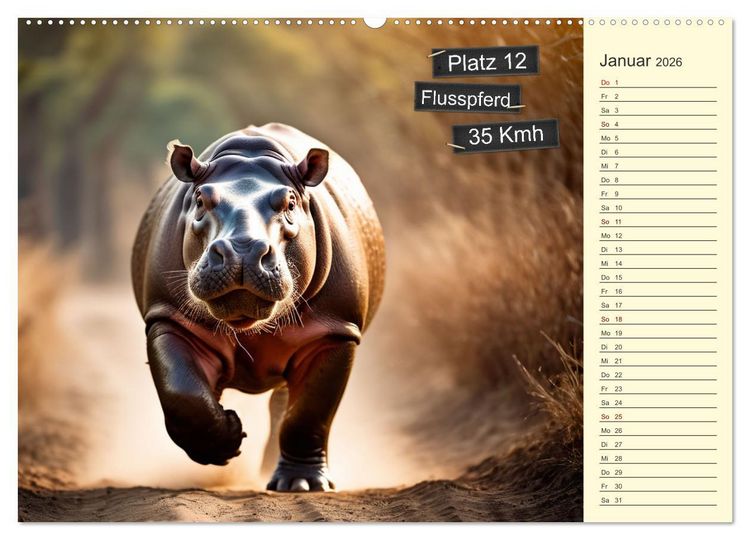Image resolution: width=750 pixels, height=540 pixels.
Task: Select the 'Do 22' calendar row
Action: pyautogui.click(x=658, y=375)
